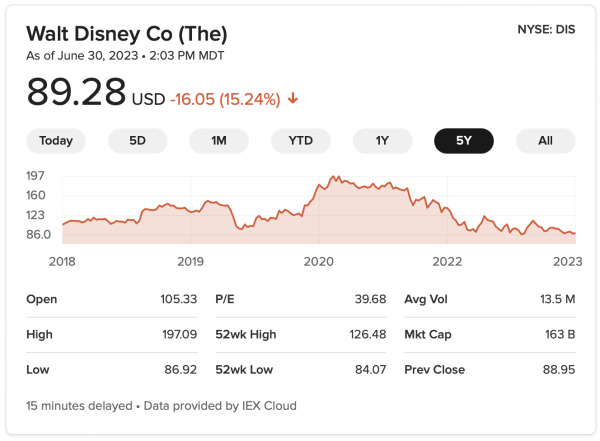Show All-time price history
The height and width of the screenshot is (441, 600).
pyautogui.click(x=545, y=141)
